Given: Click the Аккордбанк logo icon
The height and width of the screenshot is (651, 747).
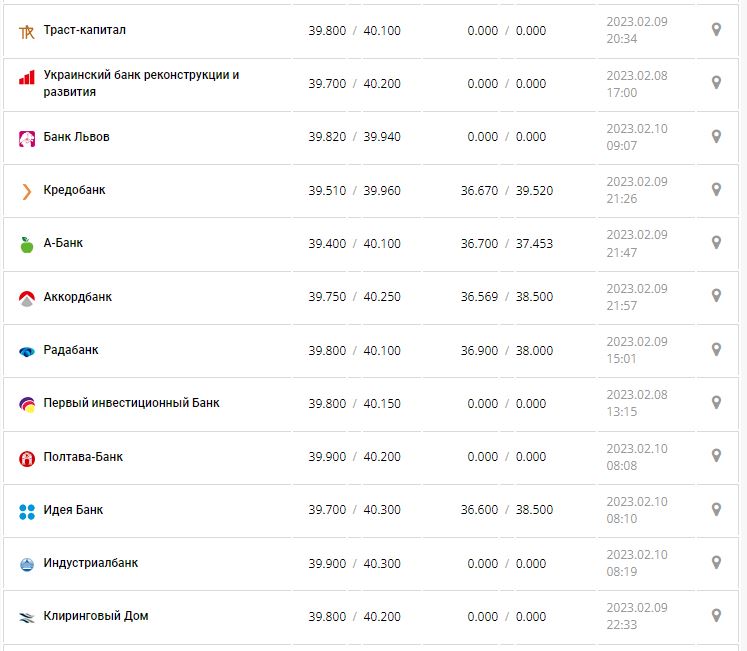Looking at the screenshot, I should tap(27, 298).
